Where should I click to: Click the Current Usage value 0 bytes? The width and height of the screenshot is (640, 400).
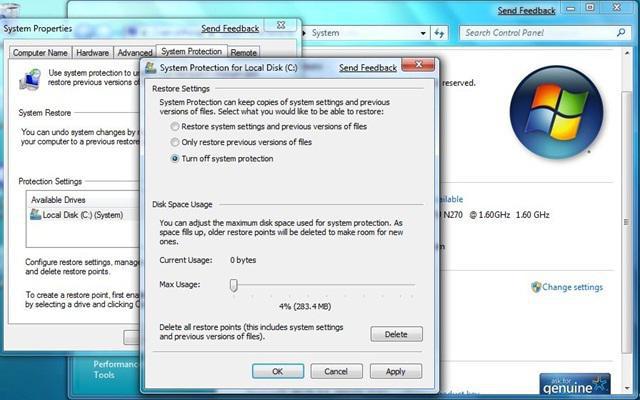(243, 260)
